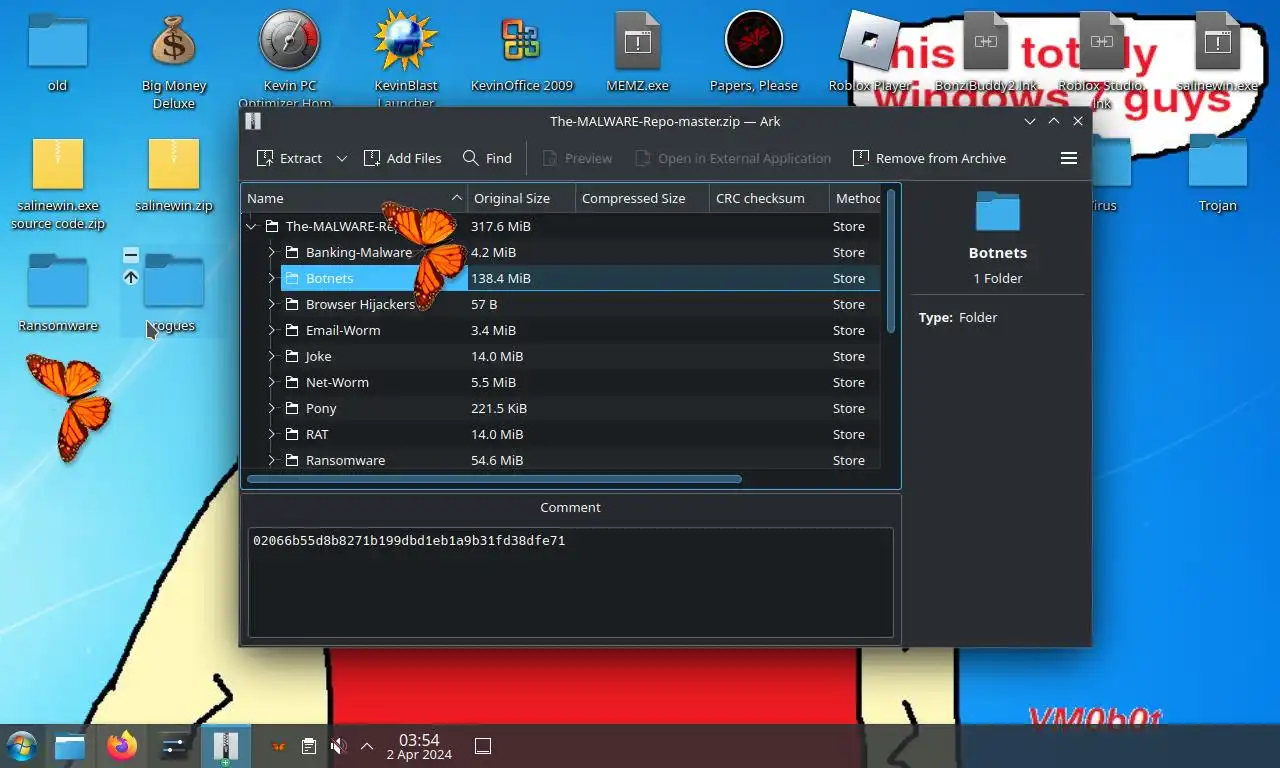Click the vertical scrollbar of file list
Viewport: 1280px width, 768px height.
[x=891, y=260]
